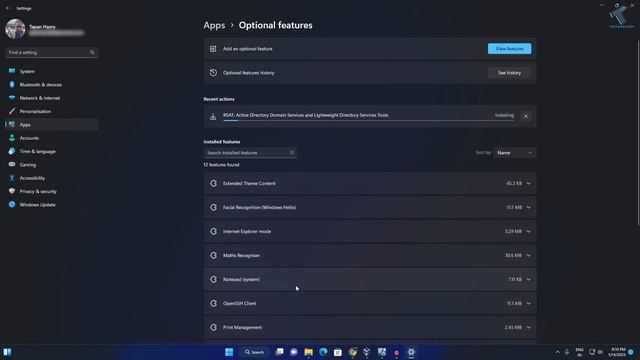Expand Facial Recognition (Windows Hello) entry

pyautogui.click(x=529, y=208)
